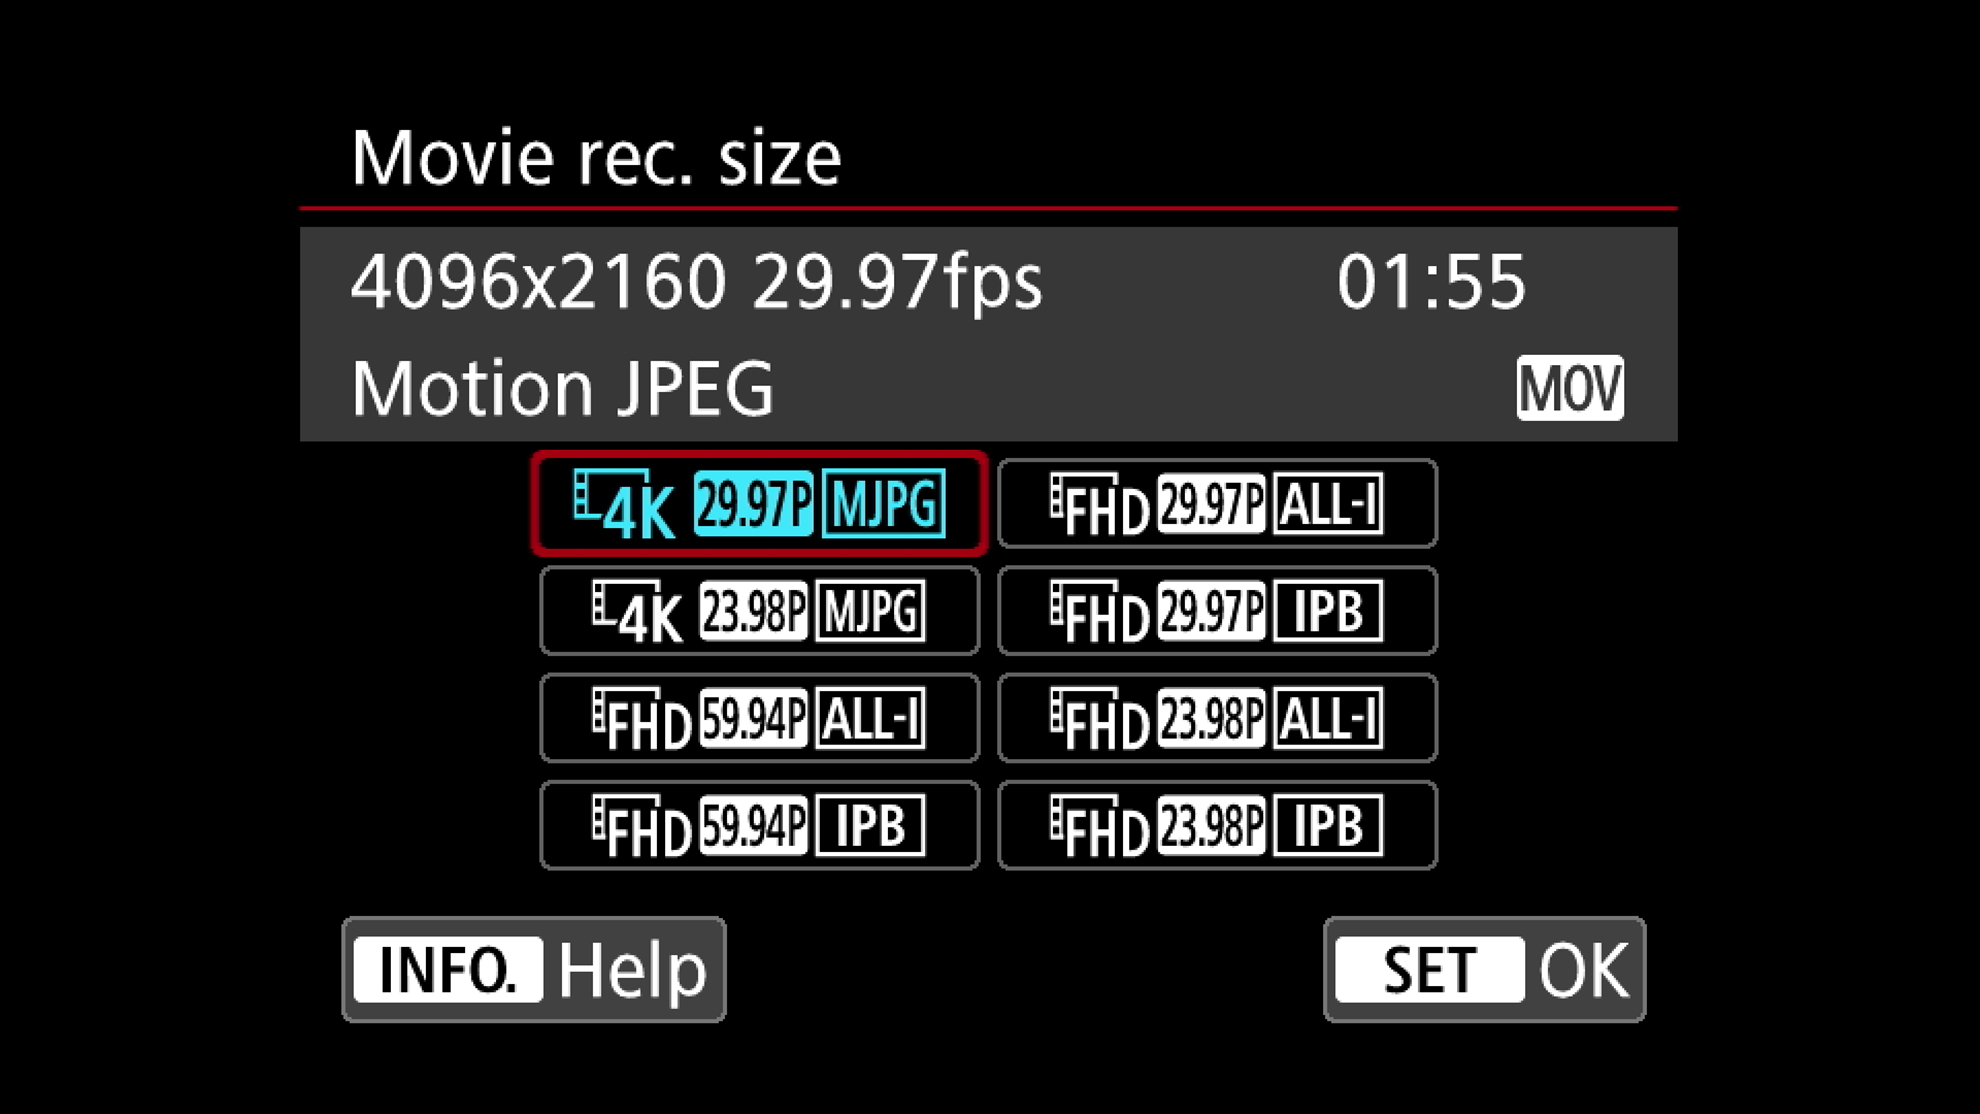
Task: Confirm selection with SET OK button
Action: pyautogui.click(x=1484, y=969)
